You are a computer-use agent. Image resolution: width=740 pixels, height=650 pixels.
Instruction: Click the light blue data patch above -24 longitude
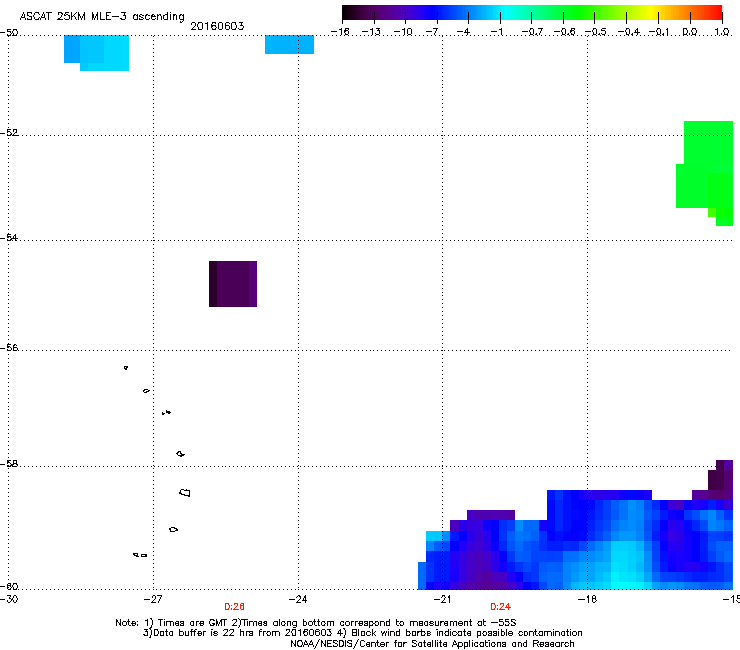289,44
